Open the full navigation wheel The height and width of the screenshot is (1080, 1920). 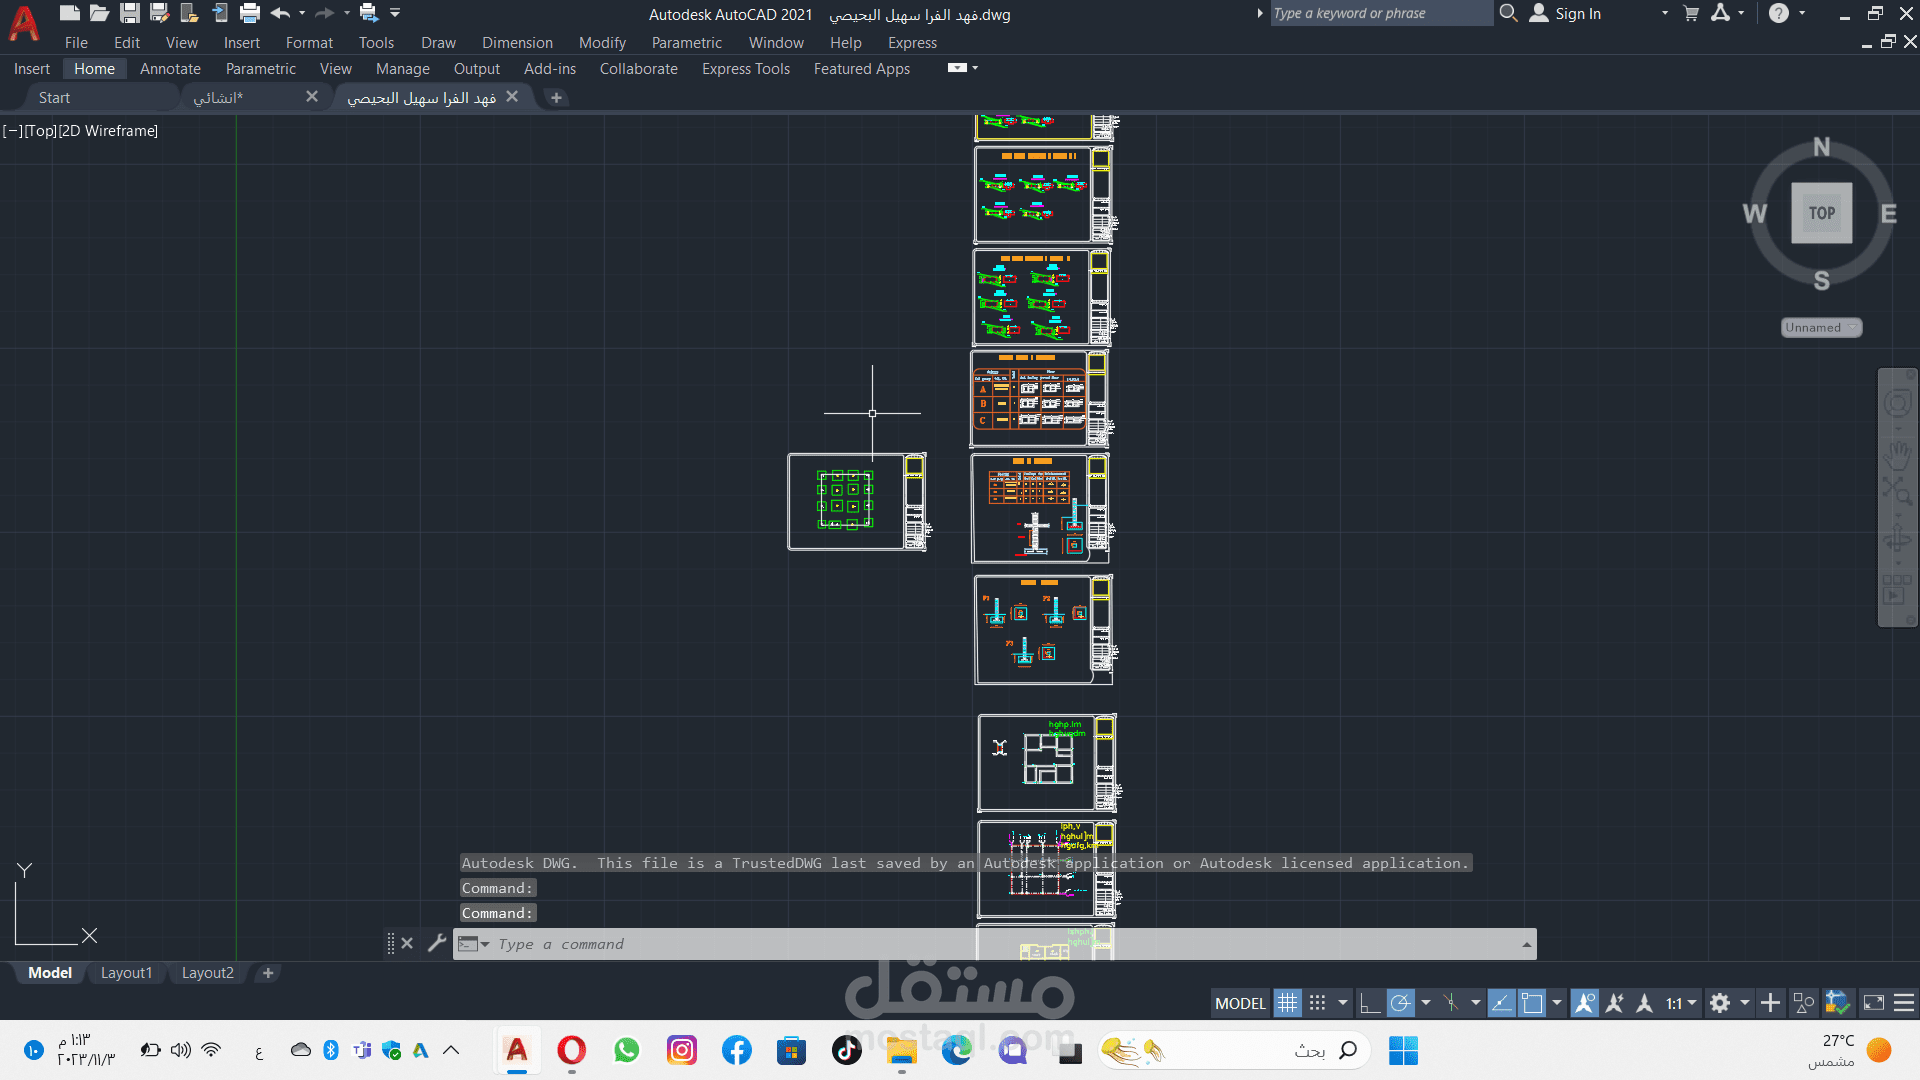1897,403
